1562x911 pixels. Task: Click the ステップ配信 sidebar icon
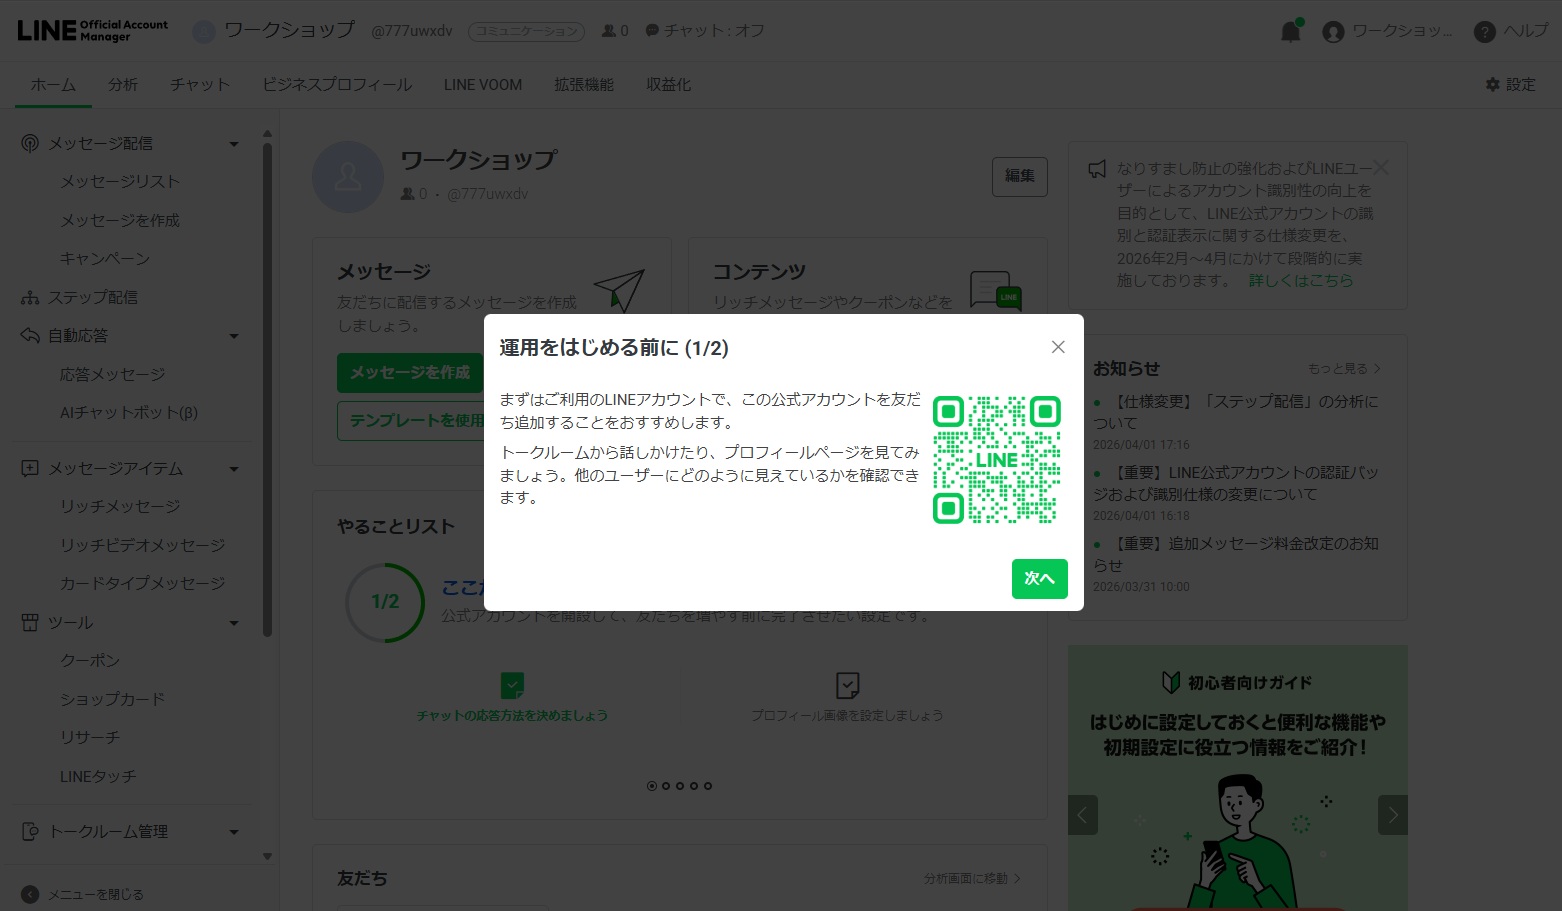(28, 297)
